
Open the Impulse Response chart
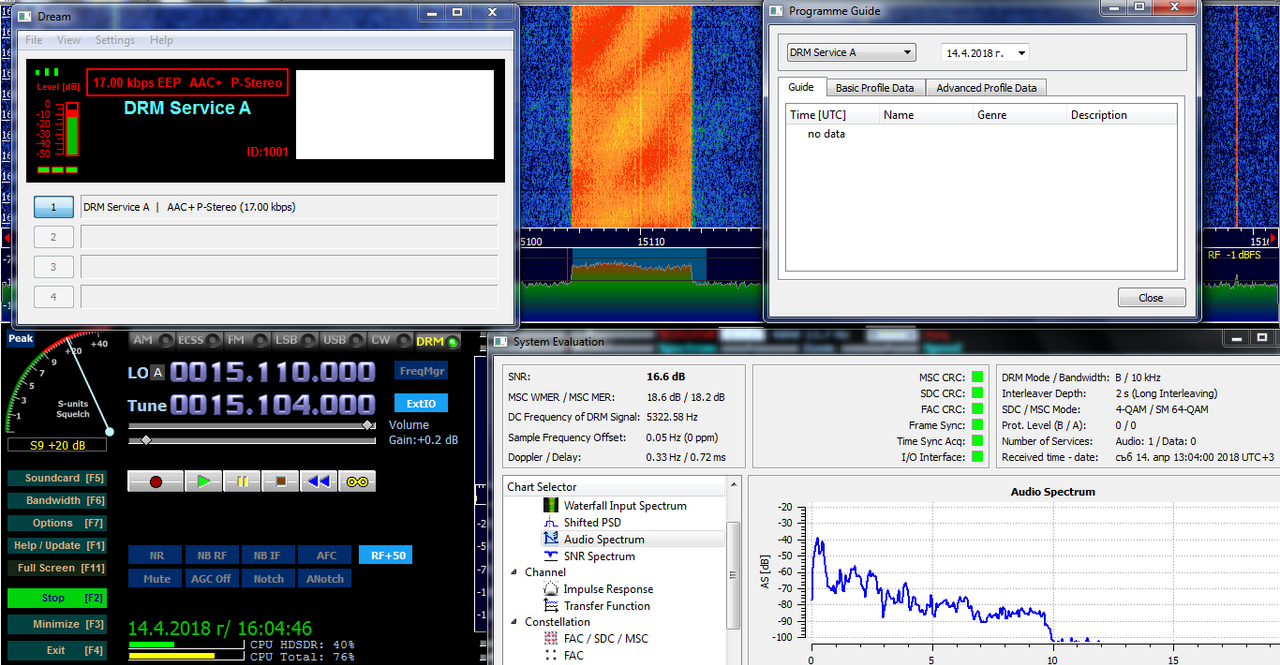[x=608, y=589]
